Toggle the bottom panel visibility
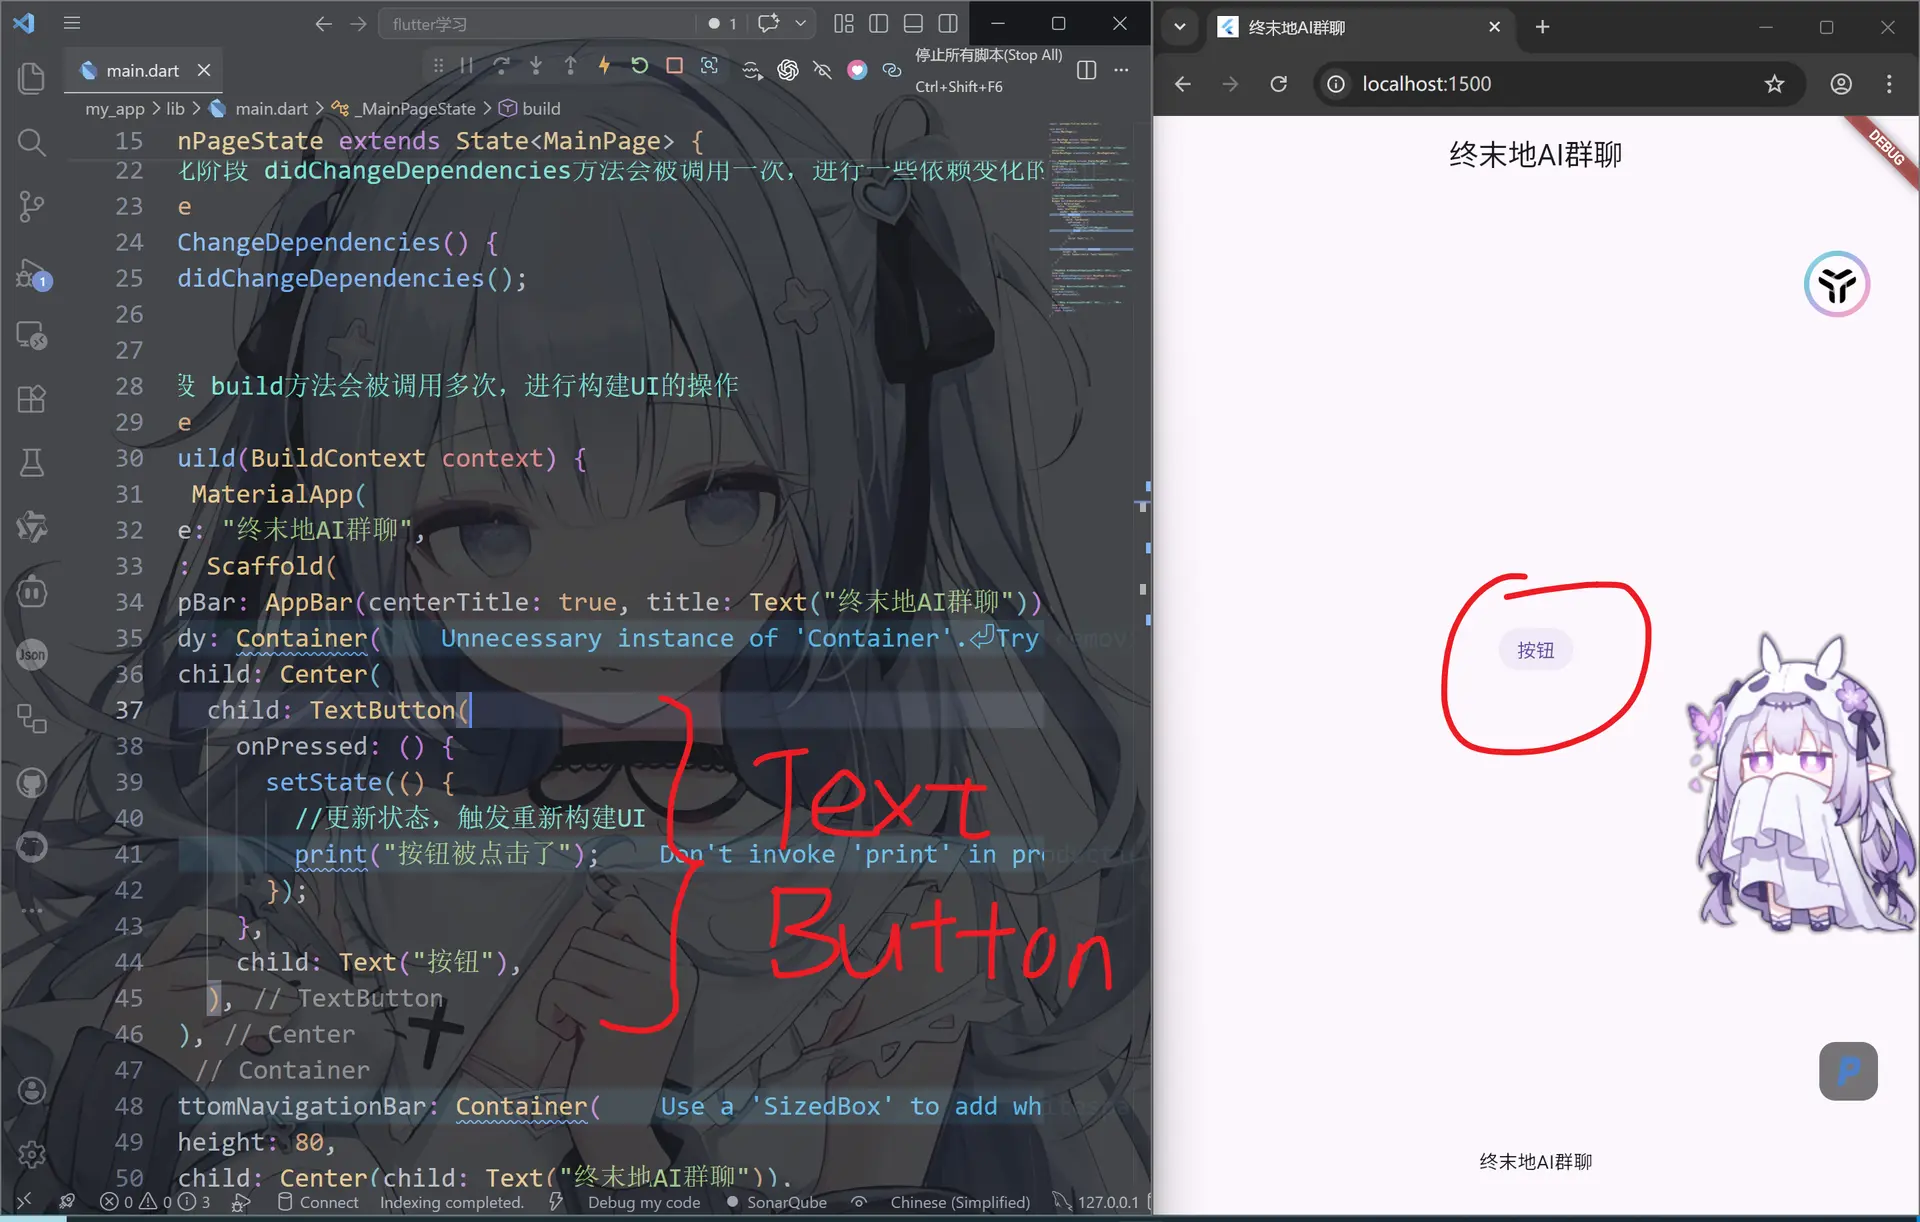 tap(913, 23)
